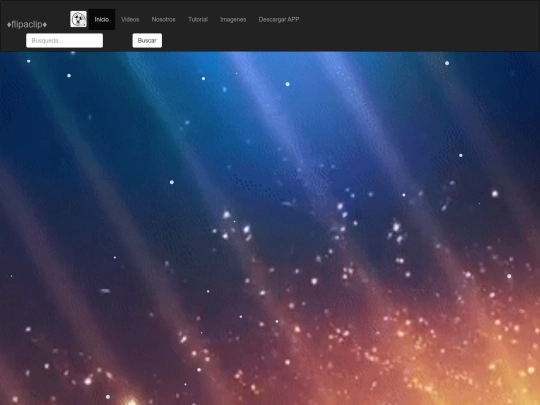Go to the Videos page
Image resolution: width=540 pixels, height=405 pixels.
(x=130, y=20)
